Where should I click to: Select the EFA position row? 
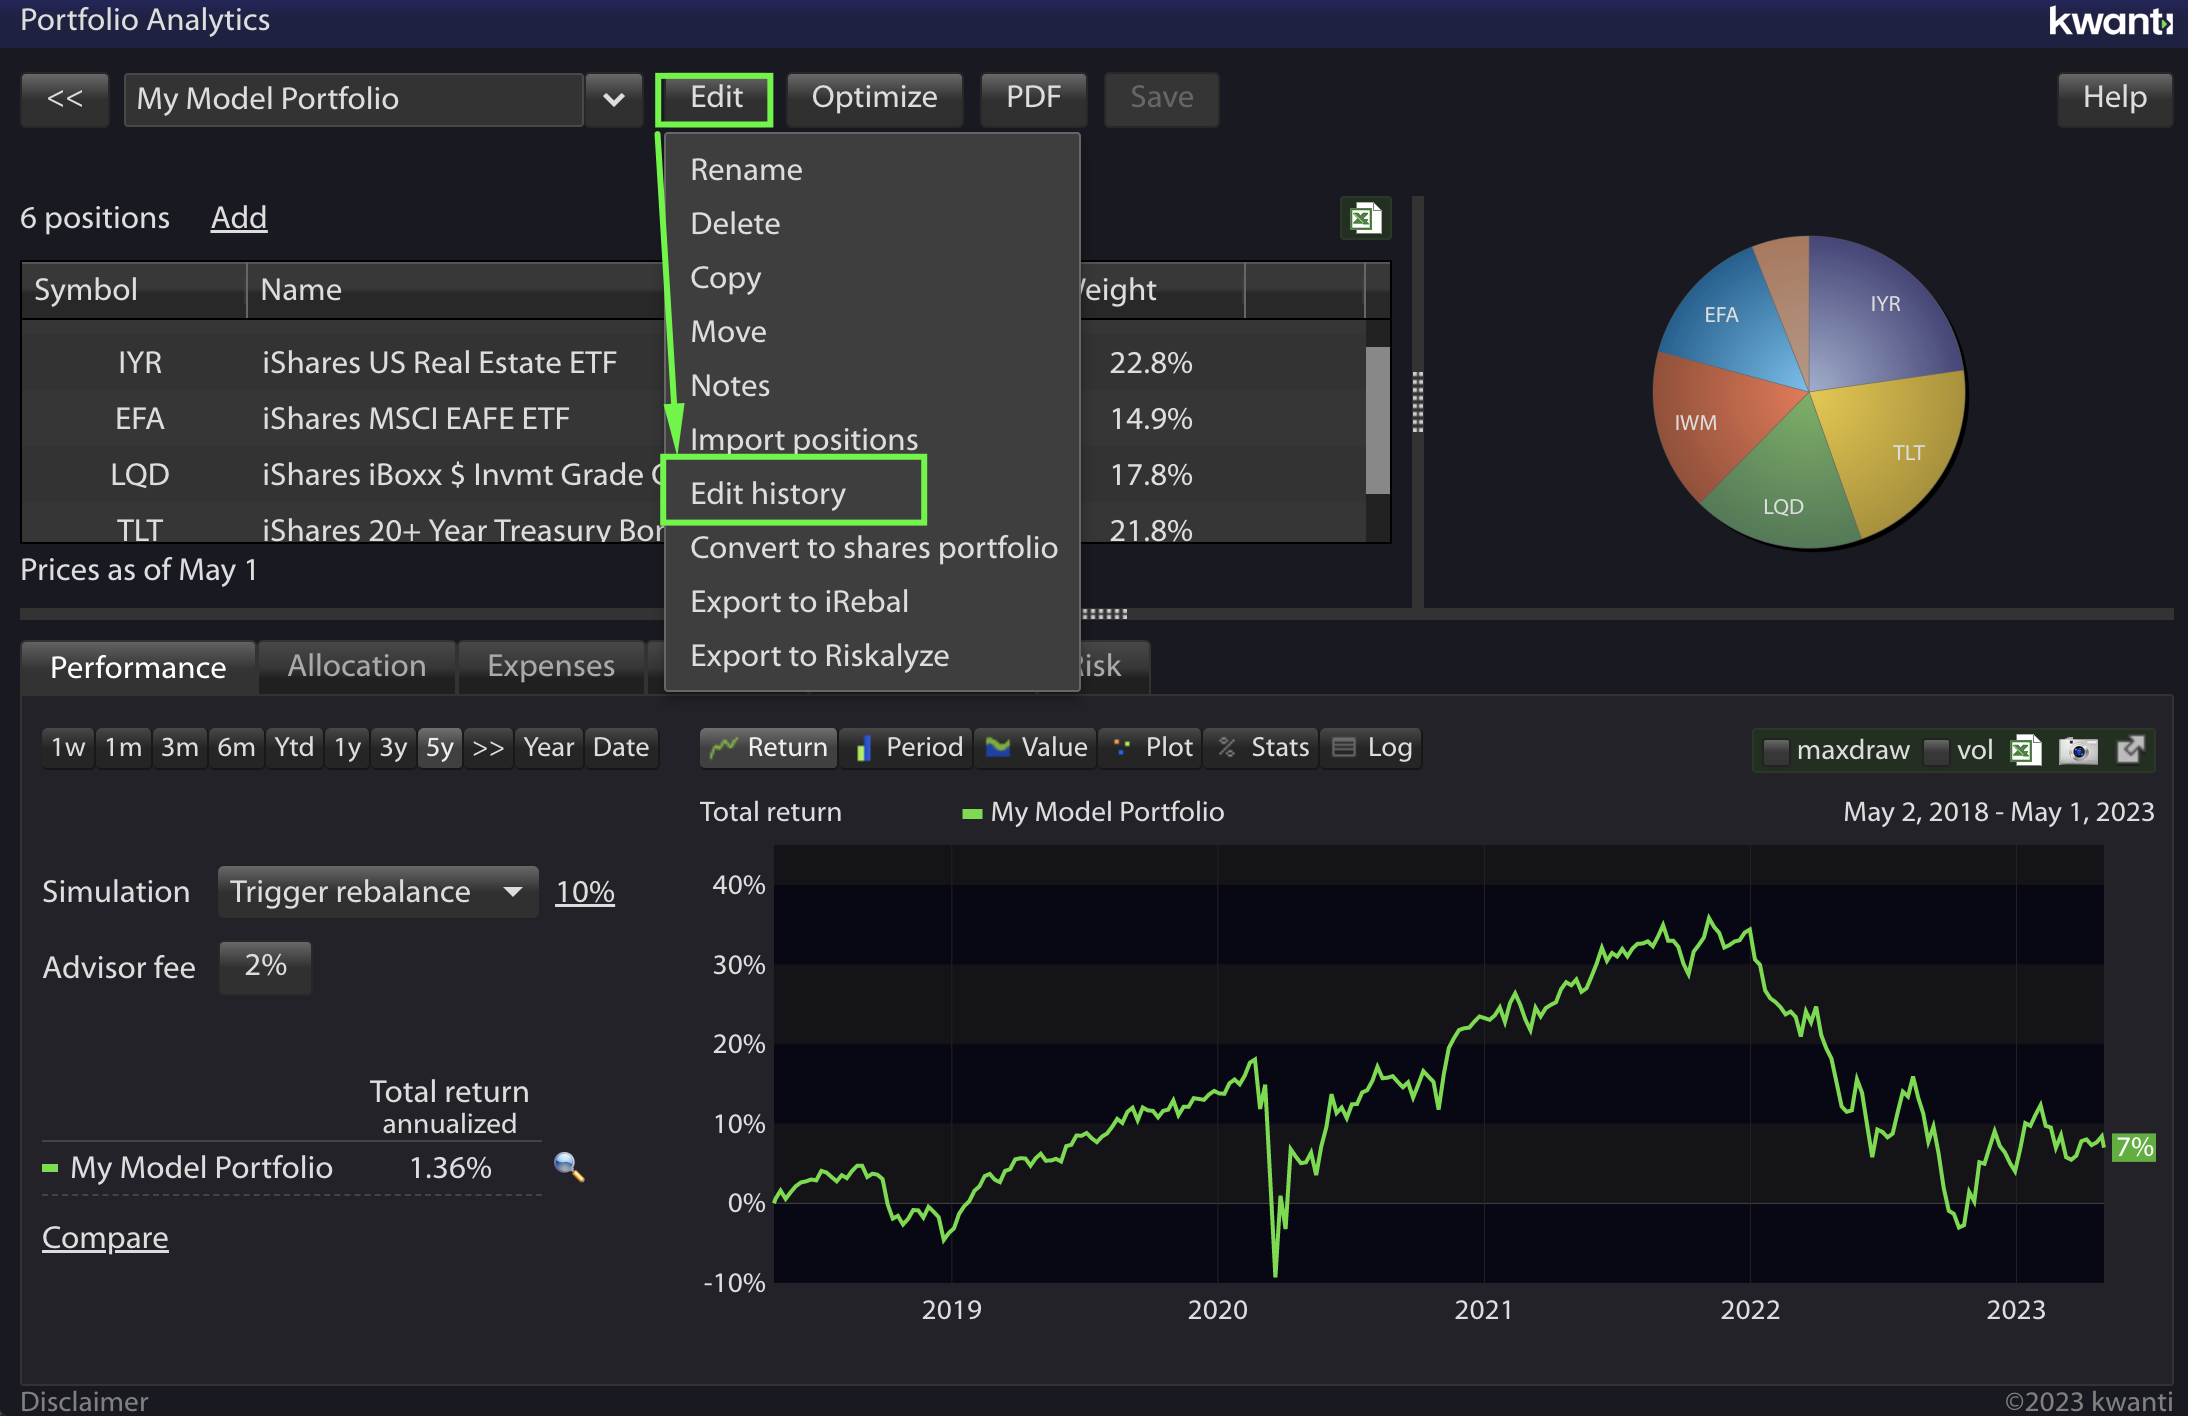693,418
